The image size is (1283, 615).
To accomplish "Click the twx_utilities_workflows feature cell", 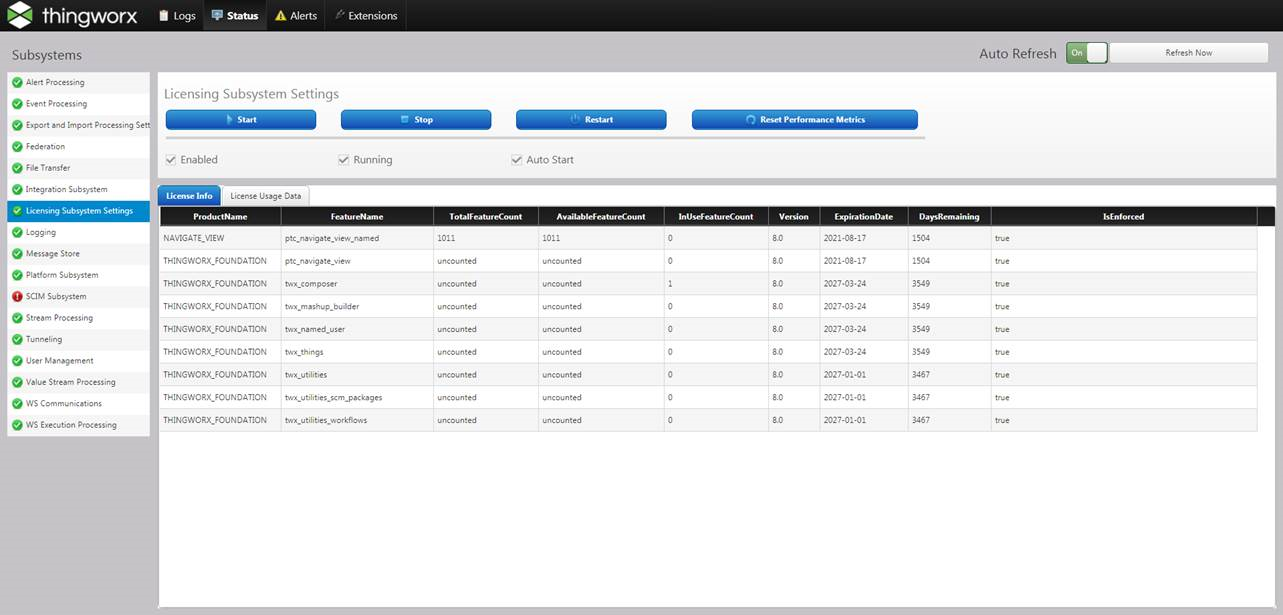I will (357, 420).
